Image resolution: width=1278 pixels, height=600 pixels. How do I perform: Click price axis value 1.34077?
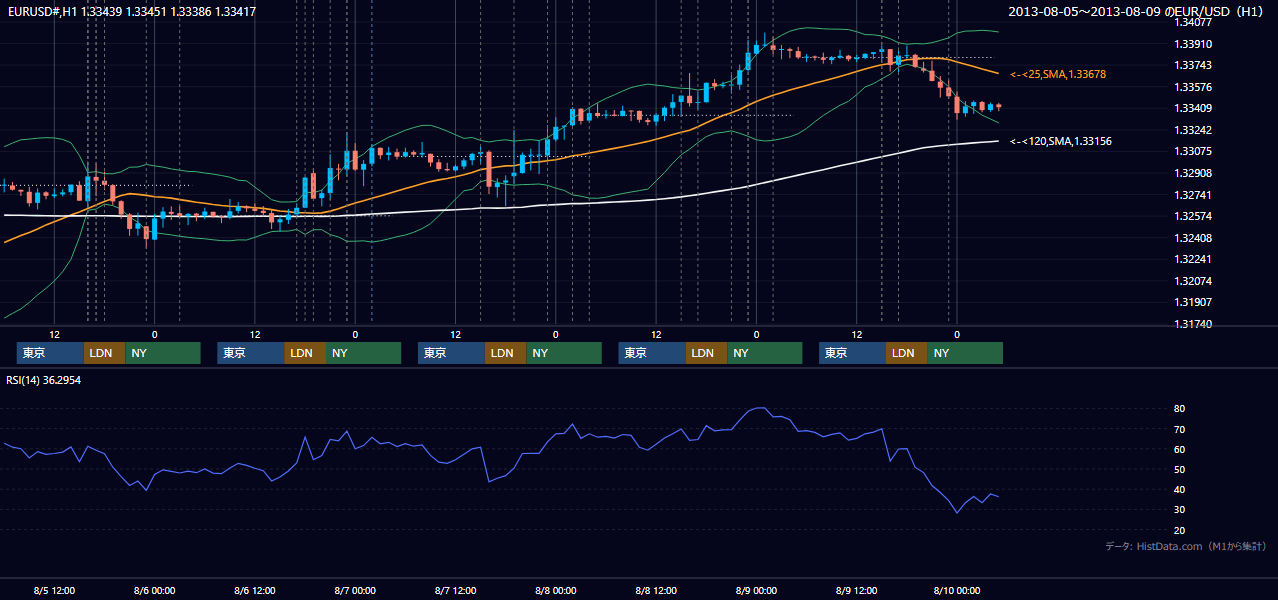[x=1192, y=22]
